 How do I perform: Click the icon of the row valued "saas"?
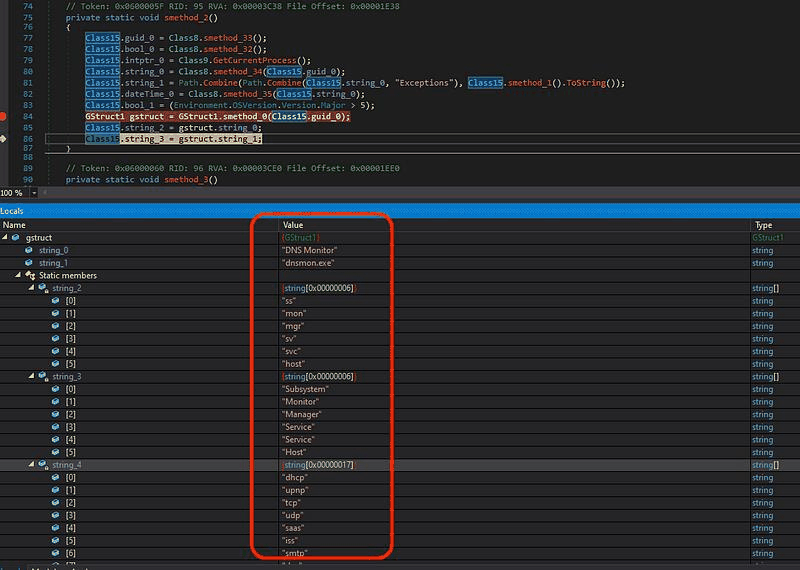[x=56, y=528]
